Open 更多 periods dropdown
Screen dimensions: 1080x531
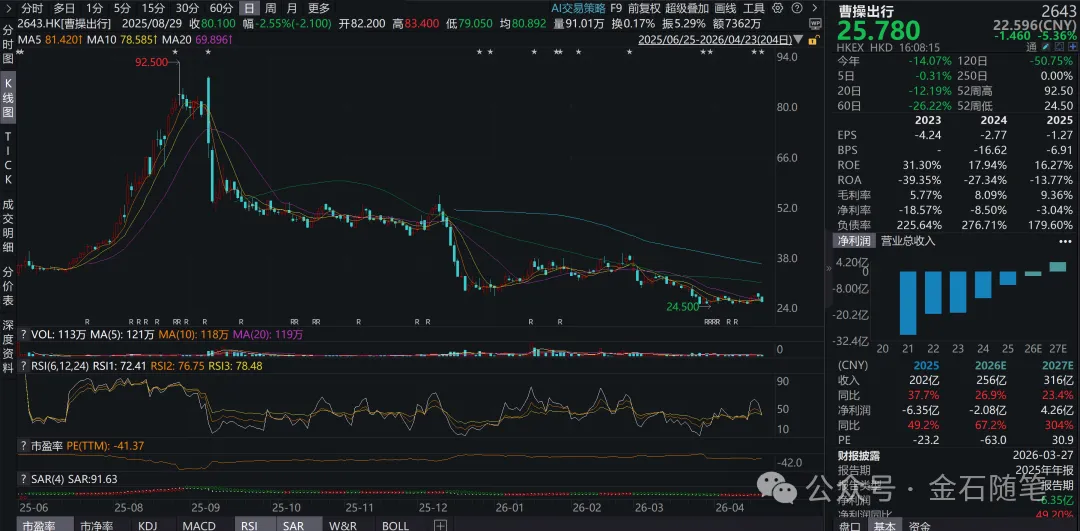click(319, 8)
